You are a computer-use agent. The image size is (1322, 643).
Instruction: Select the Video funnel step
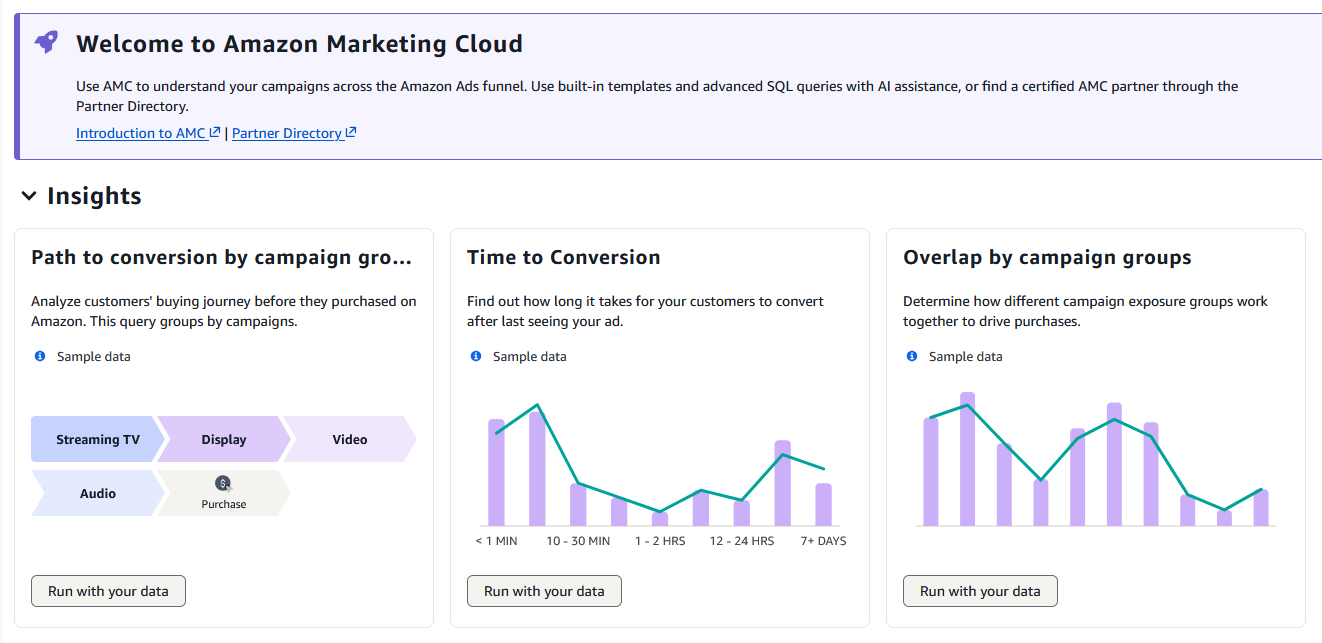pyautogui.click(x=350, y=439)
